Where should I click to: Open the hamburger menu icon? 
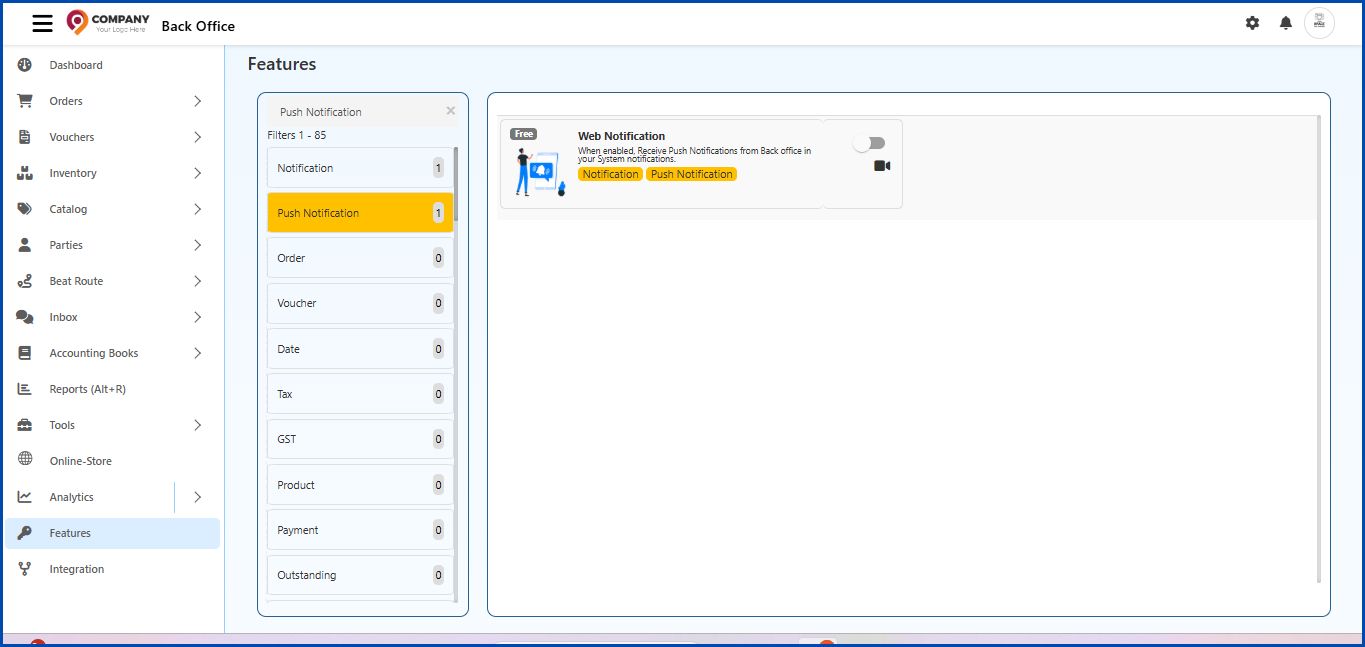tap(42, 24)
